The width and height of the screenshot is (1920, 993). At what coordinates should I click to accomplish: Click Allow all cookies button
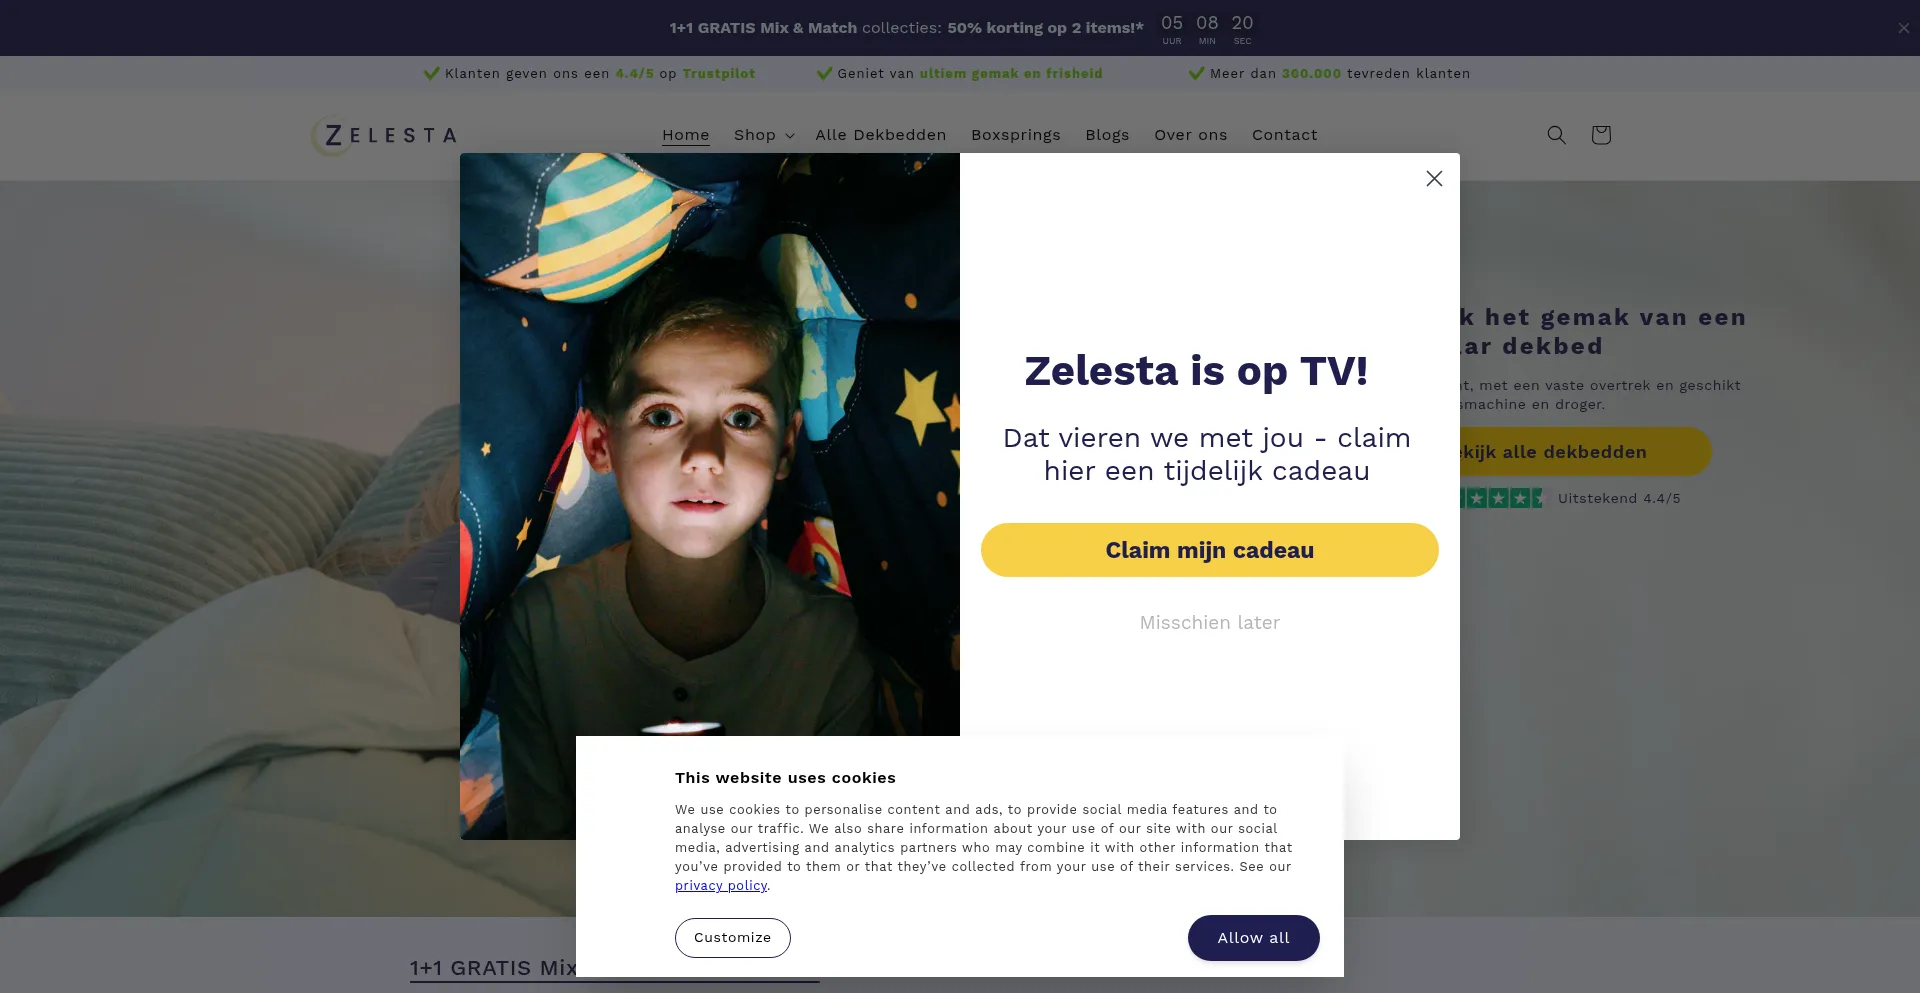(x=1253, y=938)
